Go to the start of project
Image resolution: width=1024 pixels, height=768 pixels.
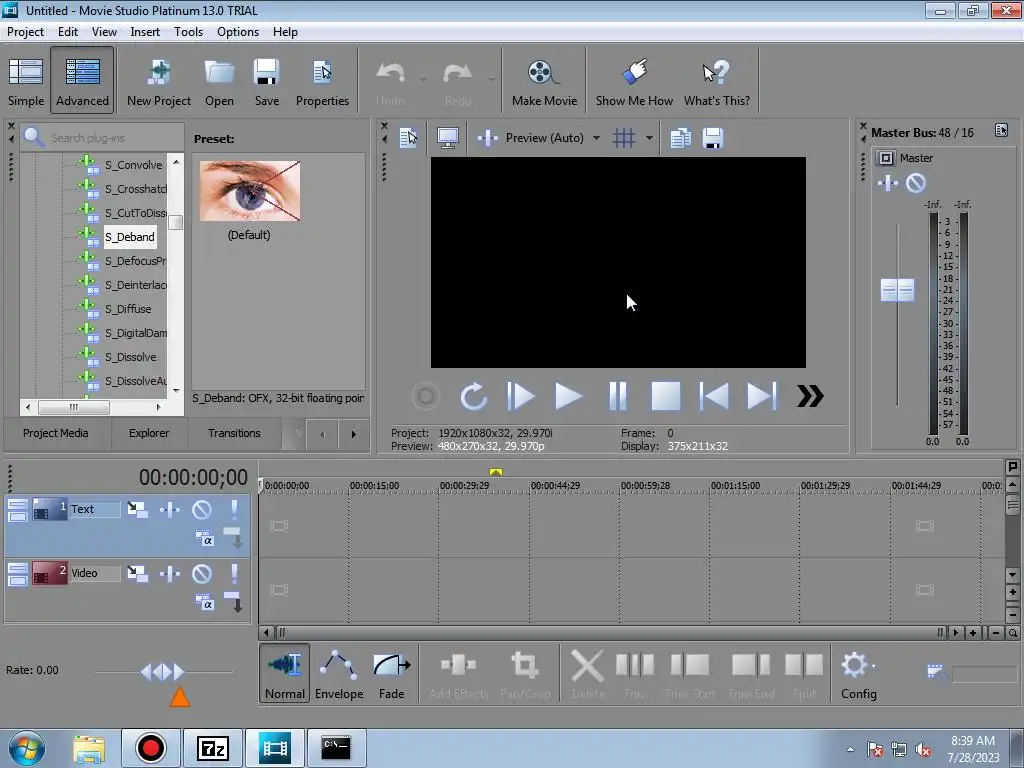(714, 396)
